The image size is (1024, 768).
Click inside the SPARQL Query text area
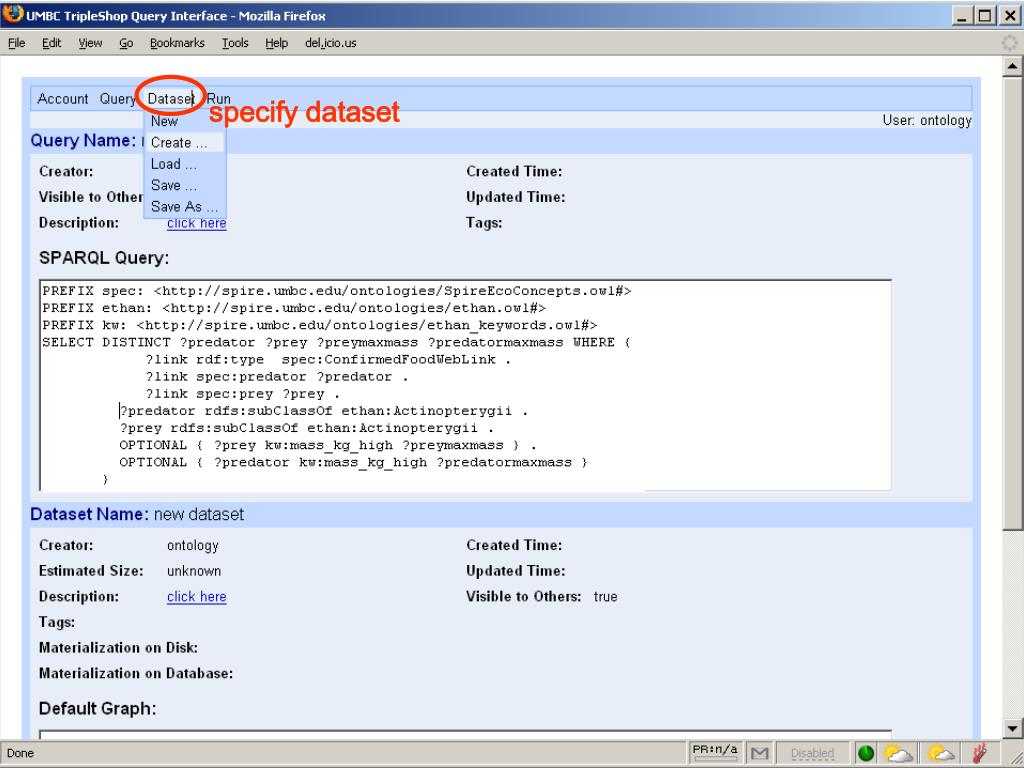click(x=465, y=385)
